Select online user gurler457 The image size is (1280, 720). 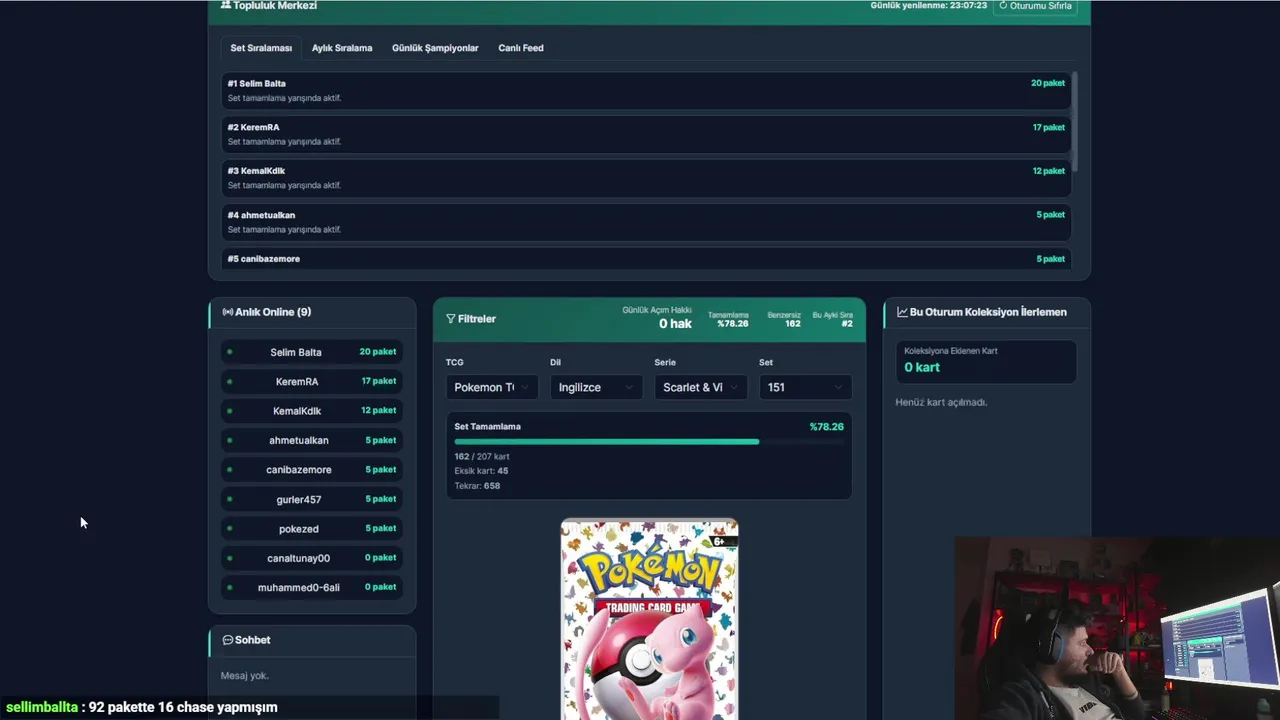pos(312,499)
